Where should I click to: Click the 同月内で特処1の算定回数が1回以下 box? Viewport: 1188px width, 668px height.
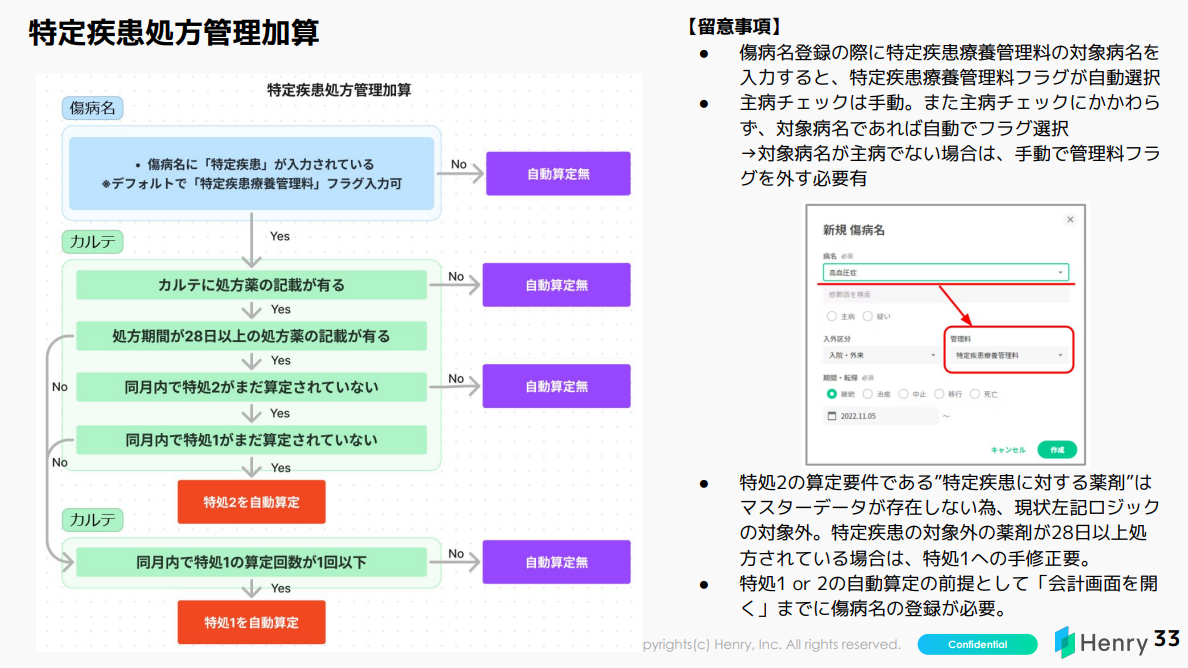point(252,562)
